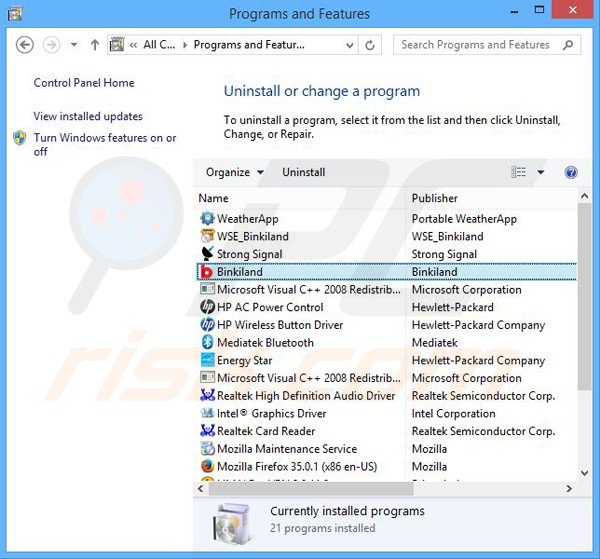
Task: Click the Search Programs and Features box
Action: [x=487, y=45]
